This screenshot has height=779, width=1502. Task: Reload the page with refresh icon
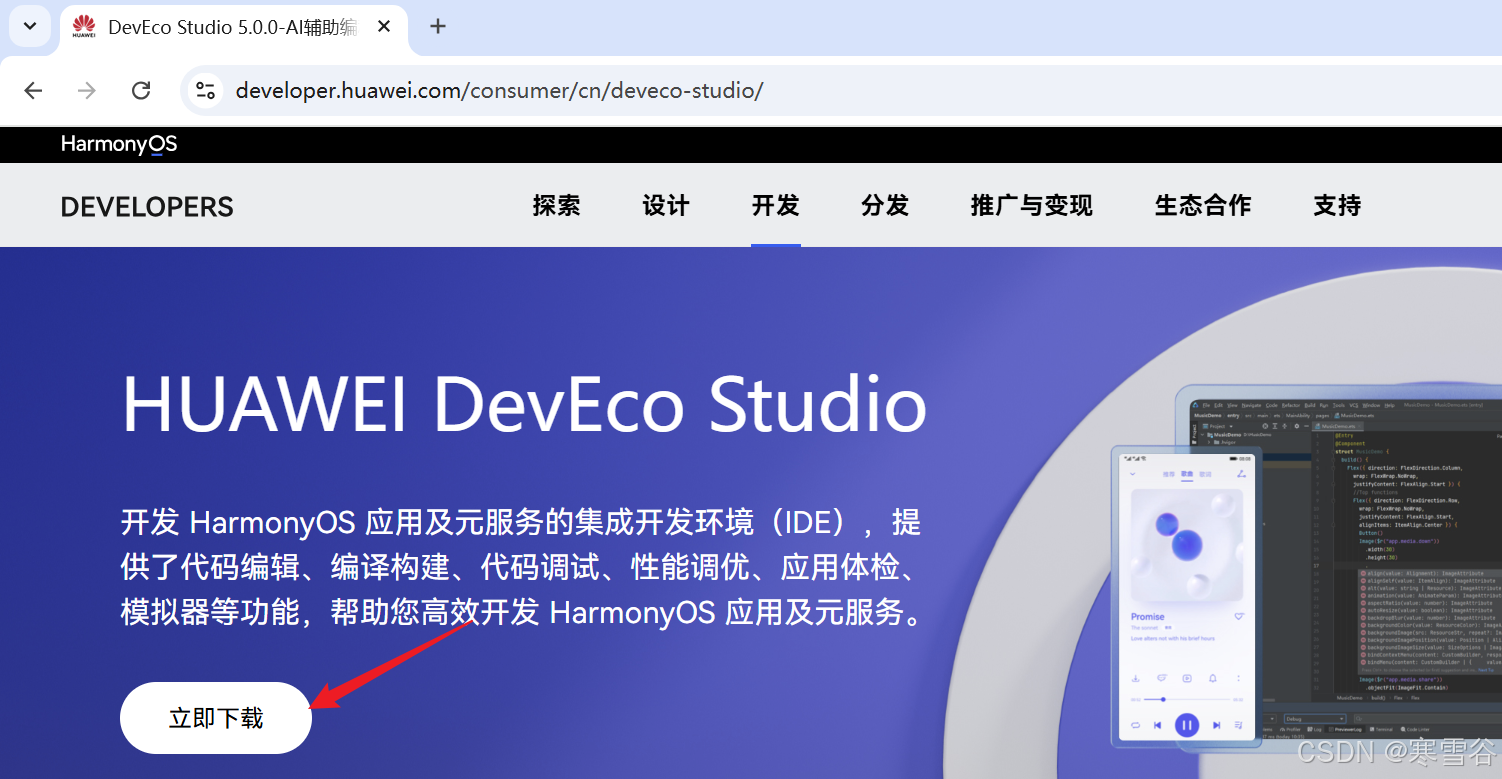coord(141,91)
